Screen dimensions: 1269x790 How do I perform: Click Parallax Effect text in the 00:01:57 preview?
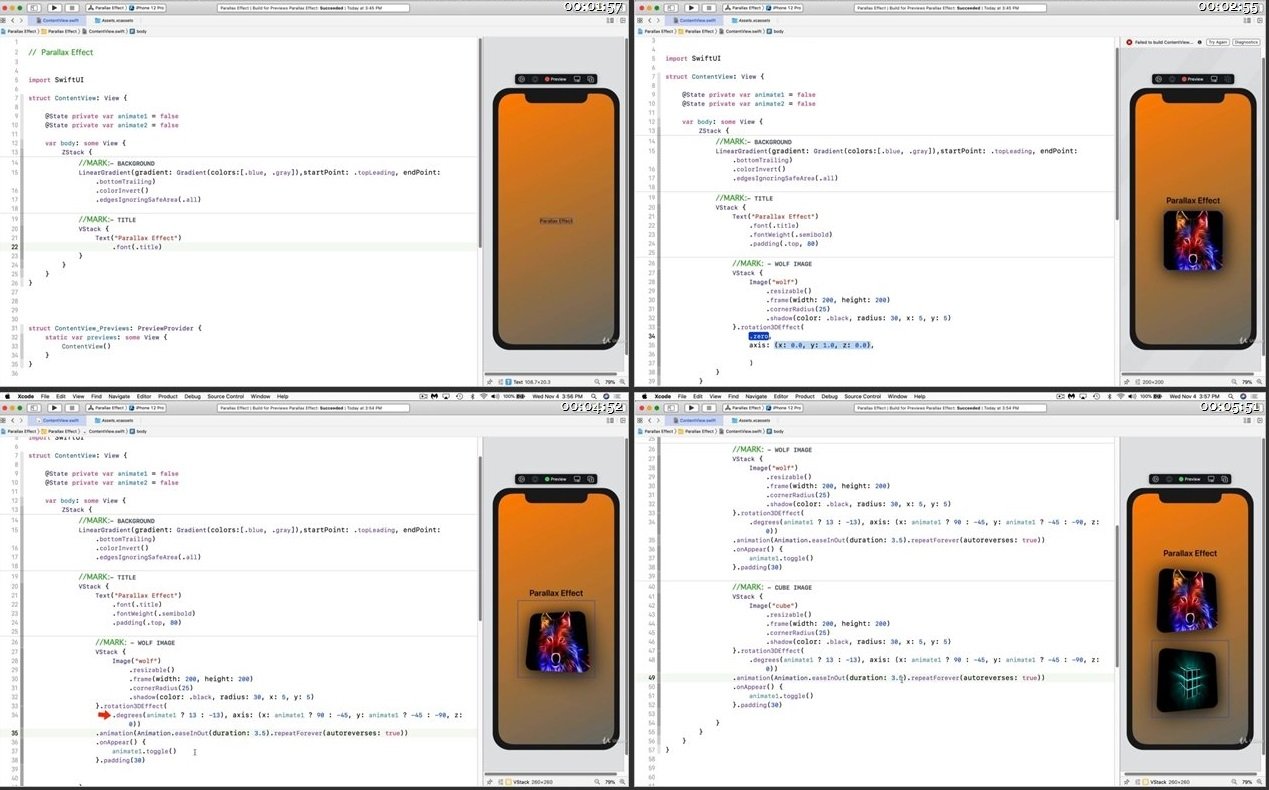click(557, 220)
